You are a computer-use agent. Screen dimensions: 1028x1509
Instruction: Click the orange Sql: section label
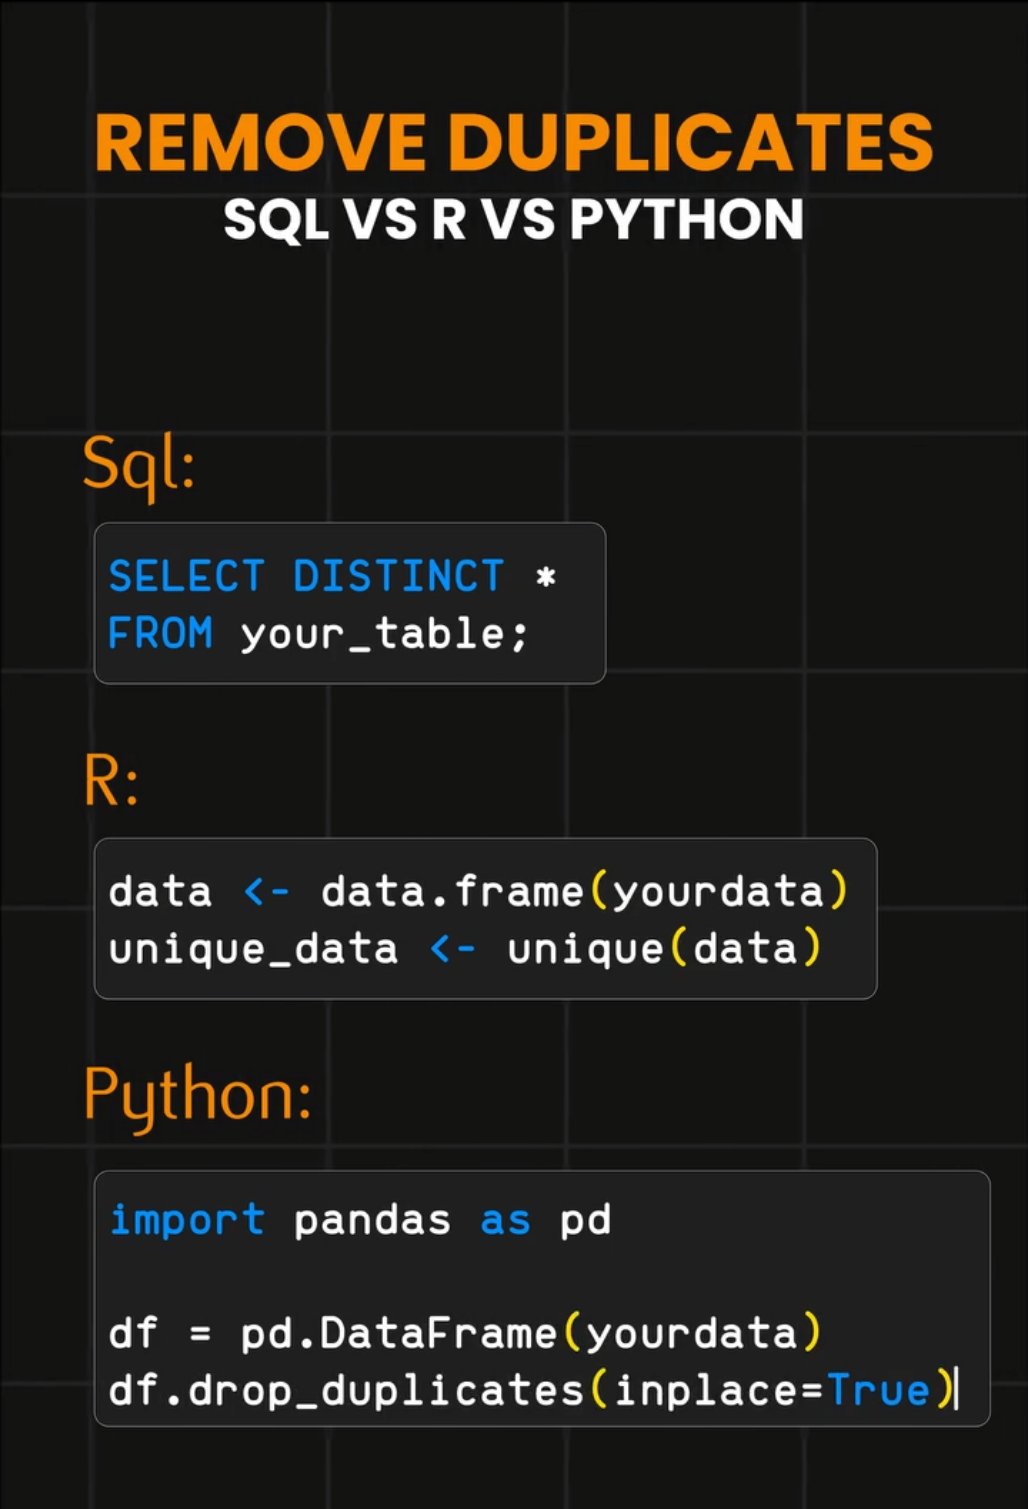[x=138, y=465]
